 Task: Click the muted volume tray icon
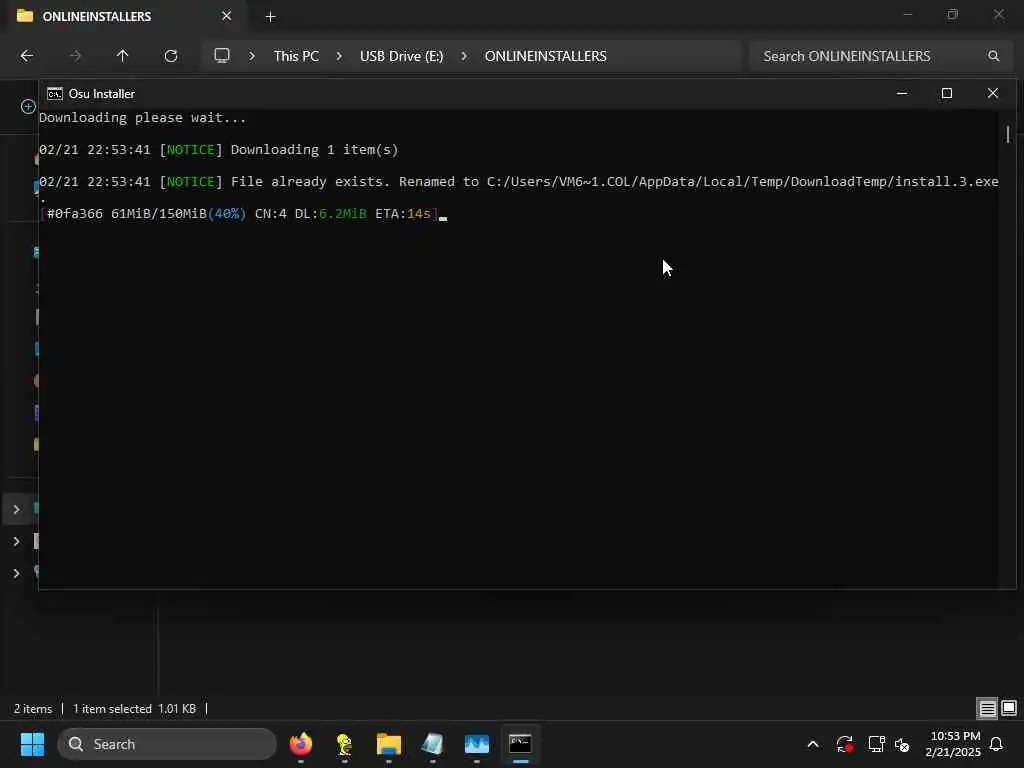(x=902, y=744)
